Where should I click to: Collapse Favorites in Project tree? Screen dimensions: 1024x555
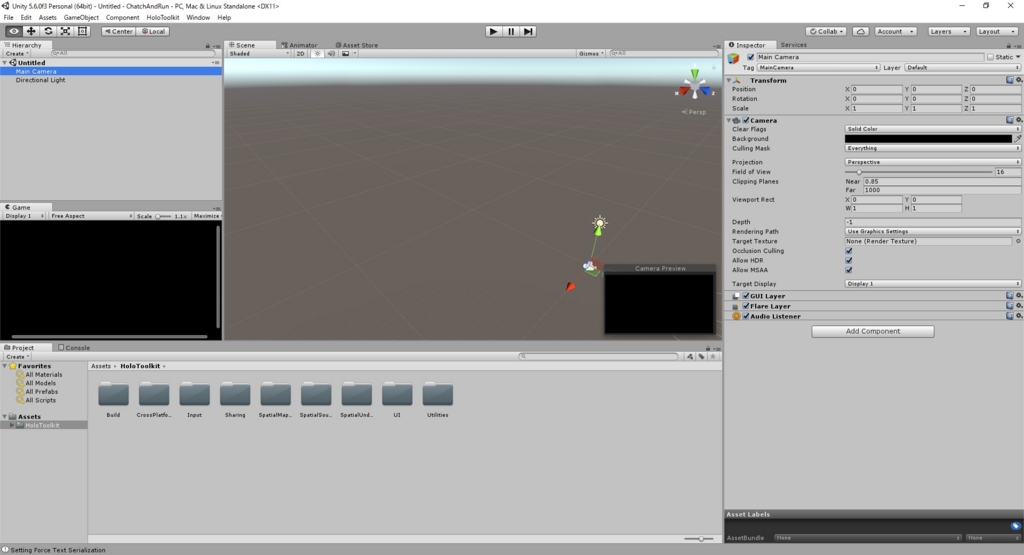pyautogui.click(x=5, y=366)
